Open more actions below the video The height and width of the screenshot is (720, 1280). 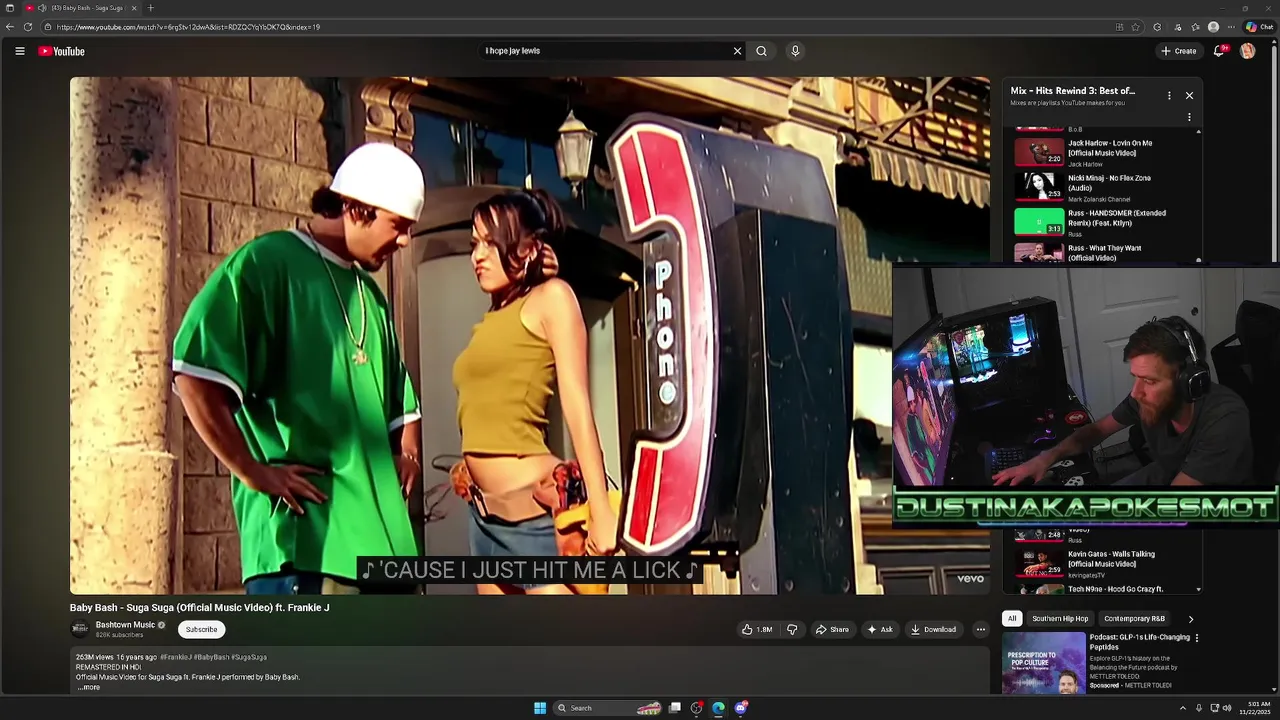[x=981, y=629]
